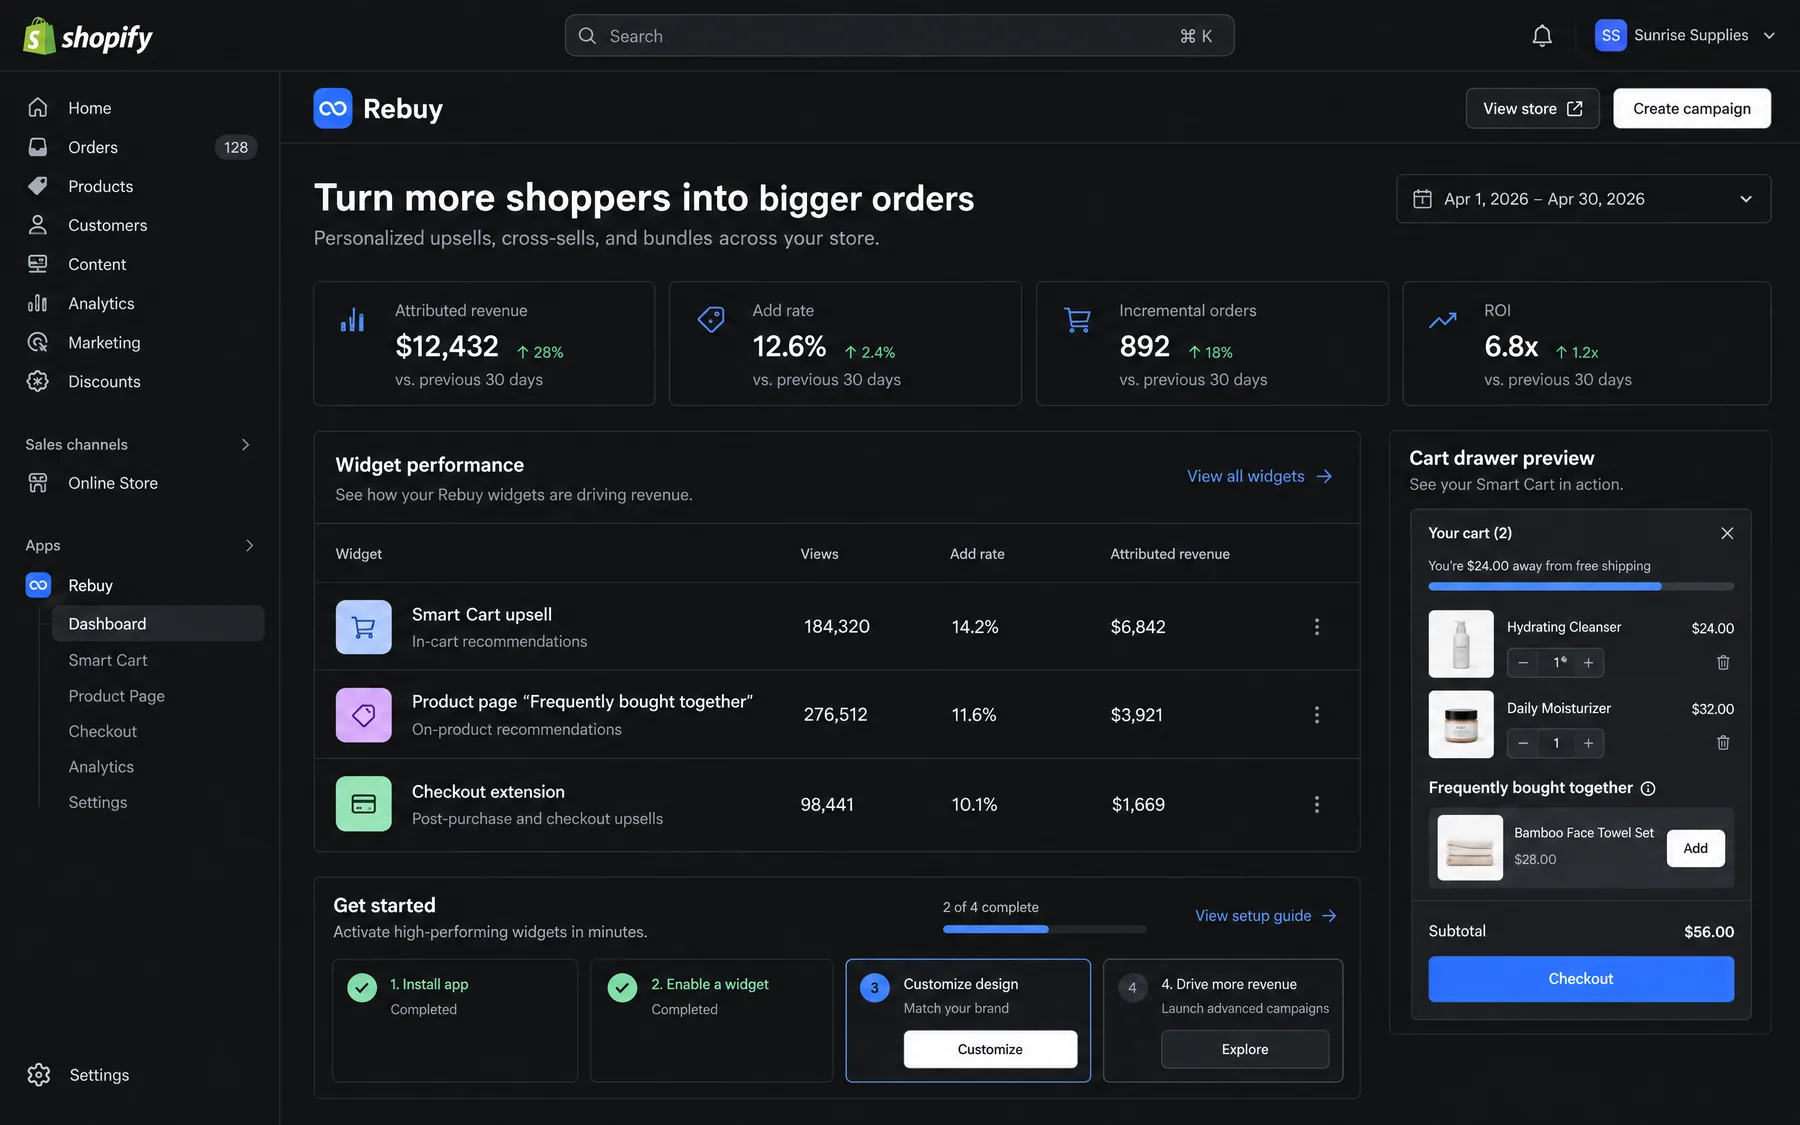Click the Discounts badge icon
1800x1125 pixels.
click(x=38, y=381)
